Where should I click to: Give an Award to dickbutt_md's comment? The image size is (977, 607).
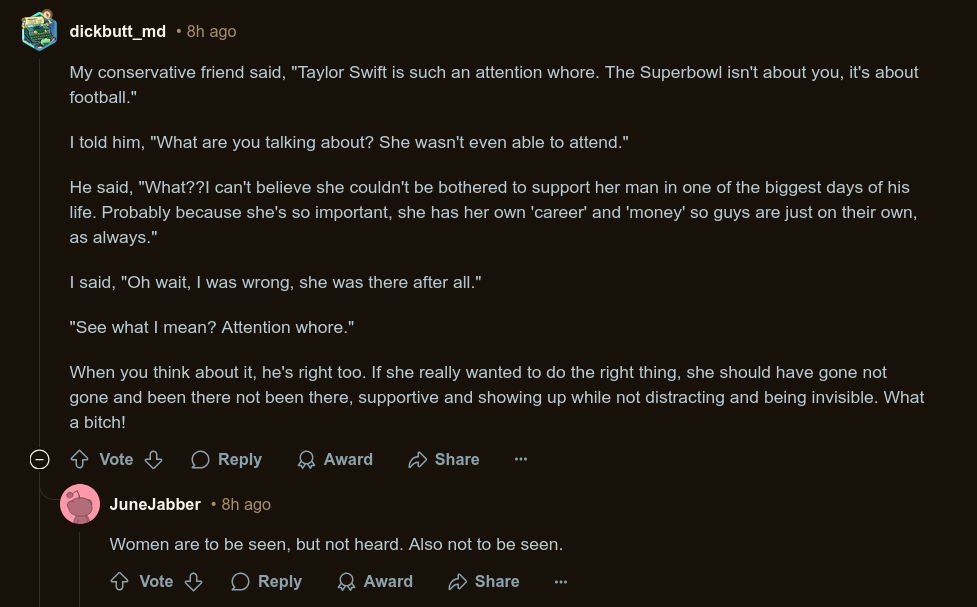[335, 460]
